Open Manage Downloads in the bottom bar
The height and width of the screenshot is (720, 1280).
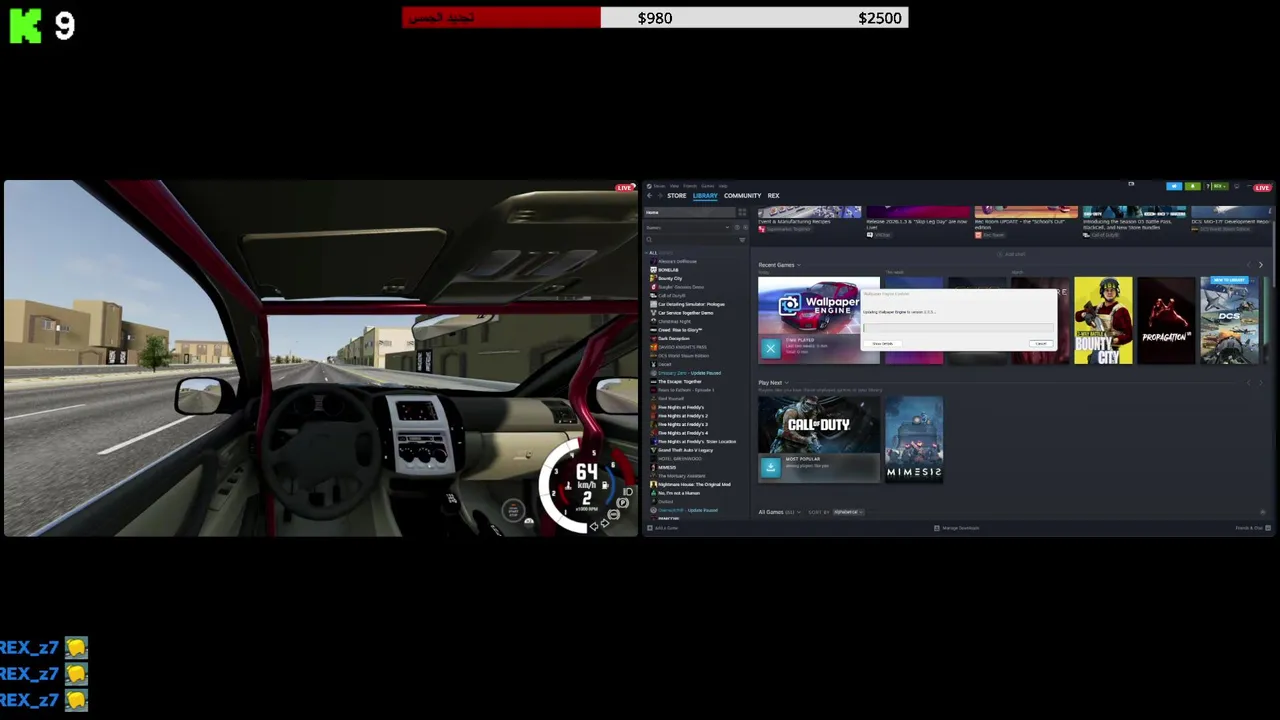pos(957,528)
